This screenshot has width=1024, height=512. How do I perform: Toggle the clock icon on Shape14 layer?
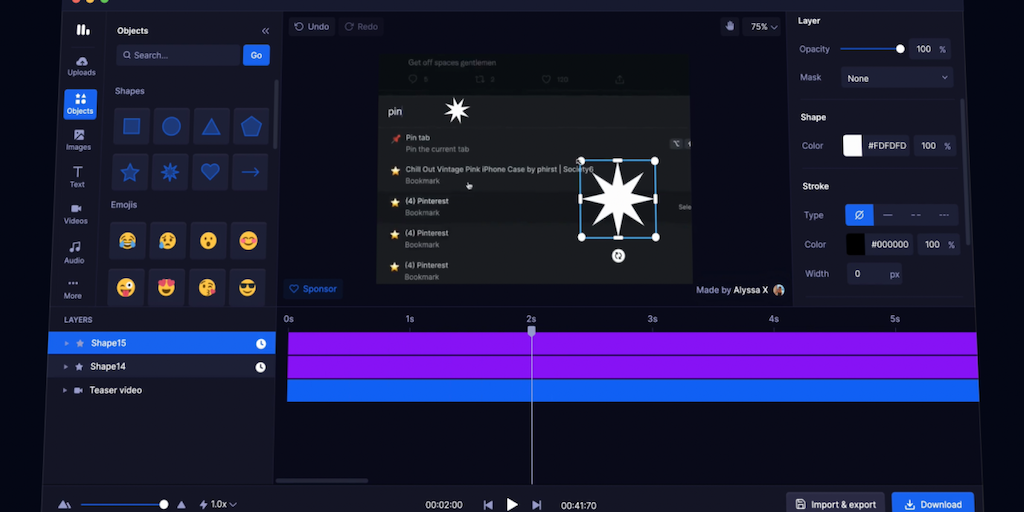(260, 367)
